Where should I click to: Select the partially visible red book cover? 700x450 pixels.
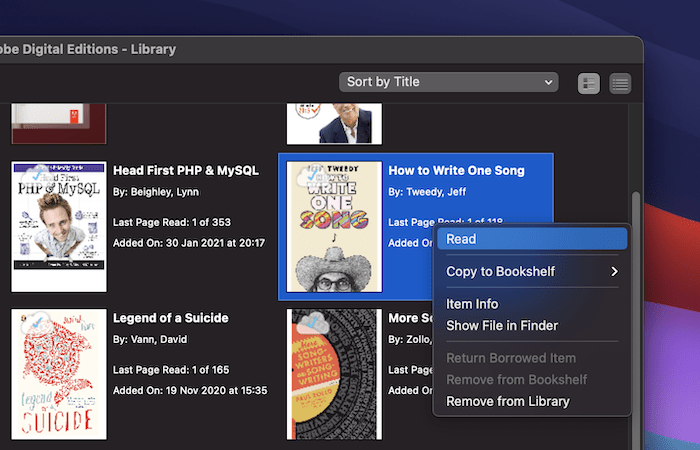click(x=59, y=124)
